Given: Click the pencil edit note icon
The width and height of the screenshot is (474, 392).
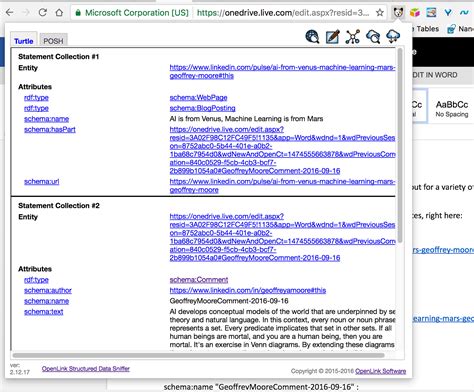Looking at the screenshot, I should point(333,37).
